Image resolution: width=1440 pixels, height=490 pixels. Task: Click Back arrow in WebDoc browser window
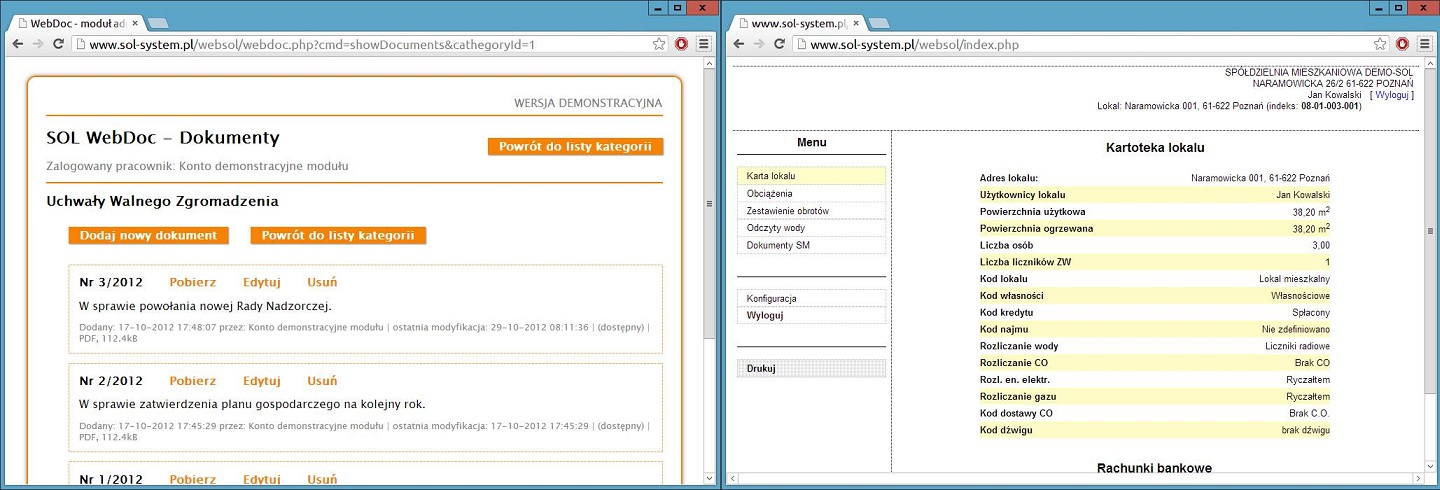click(17, 44)
